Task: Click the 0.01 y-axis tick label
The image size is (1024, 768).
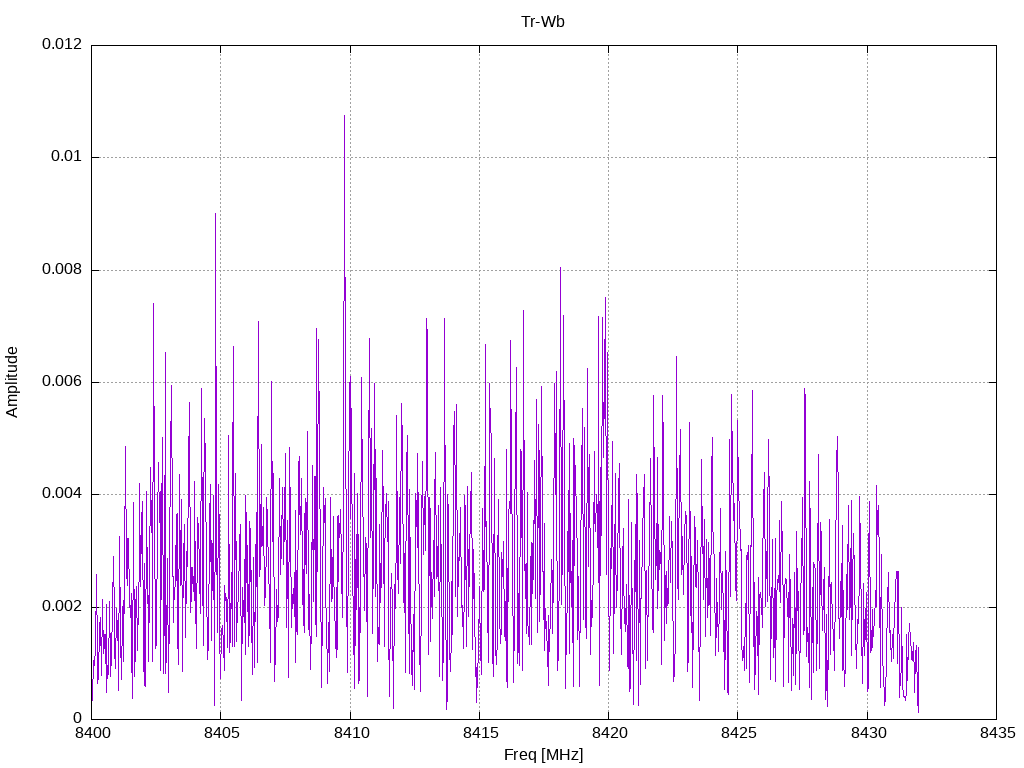Action: [x=67, y=157]
